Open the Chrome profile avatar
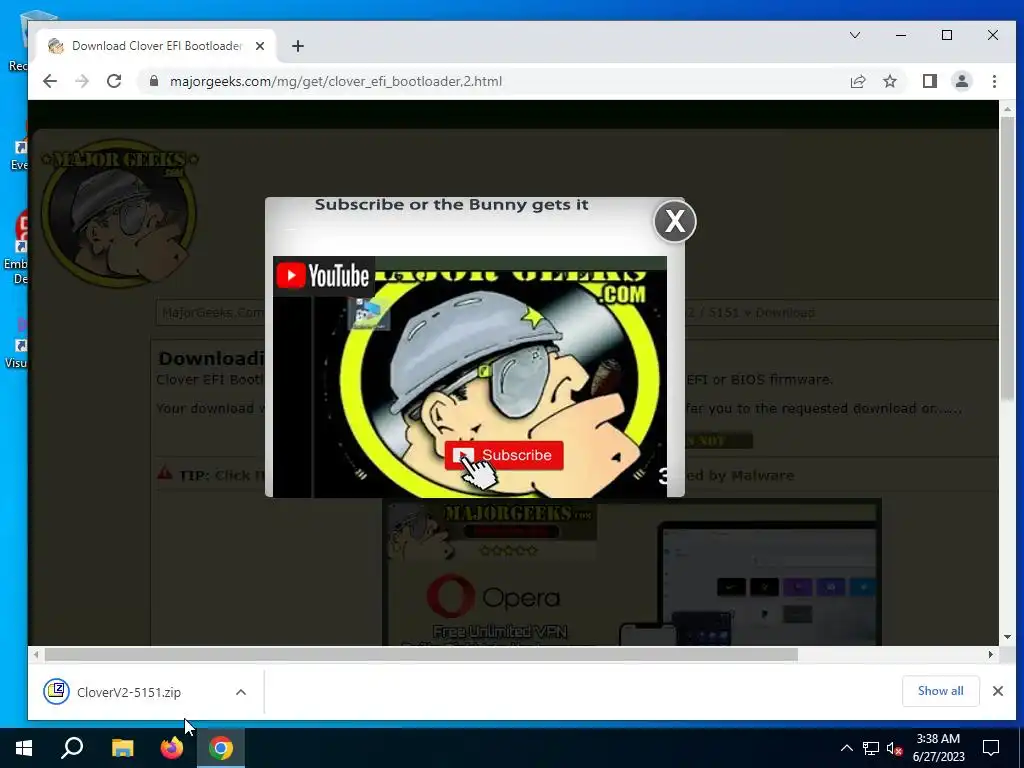 point(961,81)
